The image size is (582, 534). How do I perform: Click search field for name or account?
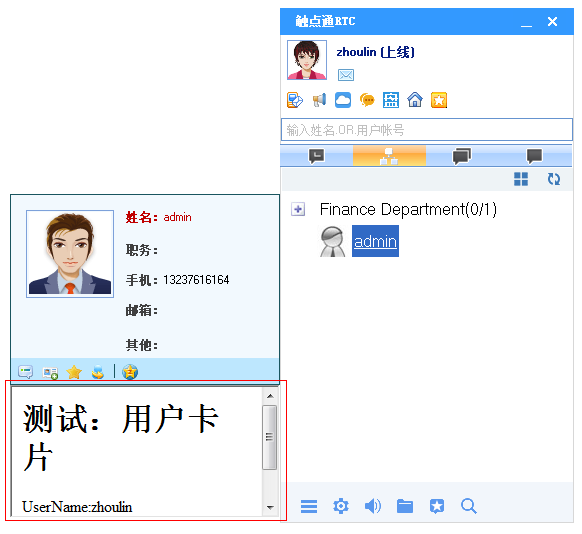(x=426, y=130)
